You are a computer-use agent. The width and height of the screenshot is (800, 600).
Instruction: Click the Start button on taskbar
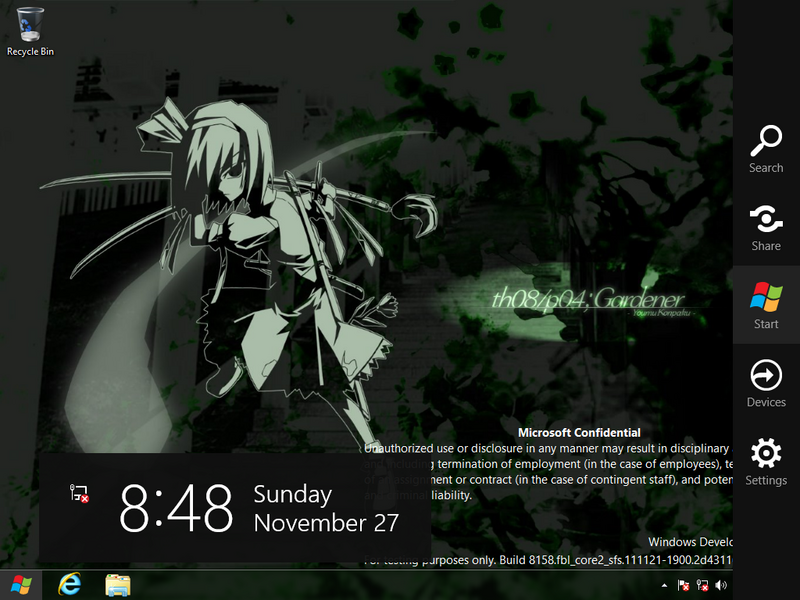pyautogui.click(x=21, y=585)
